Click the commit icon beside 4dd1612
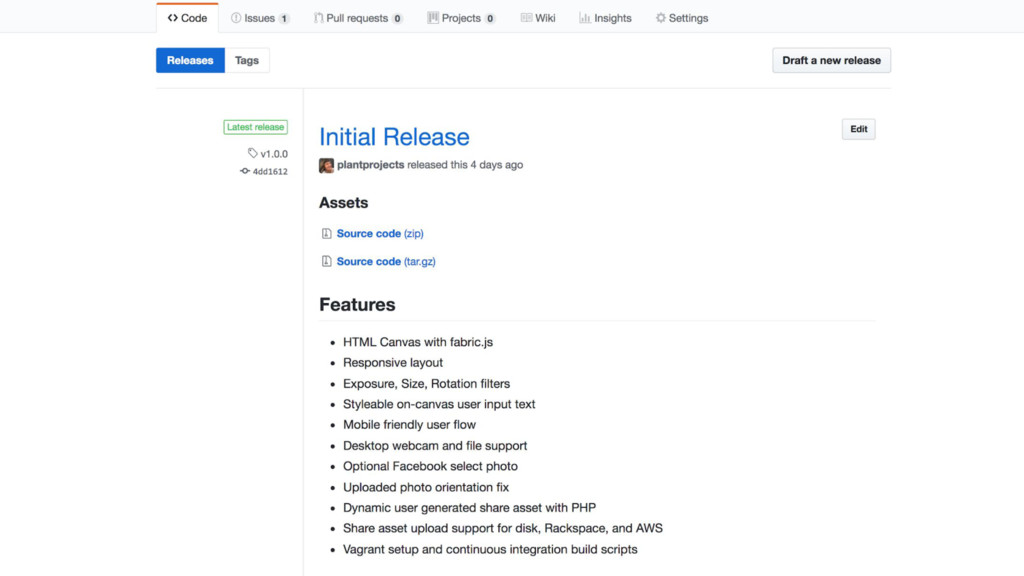This screenshot has height=576, width=1024. point(245,171)
